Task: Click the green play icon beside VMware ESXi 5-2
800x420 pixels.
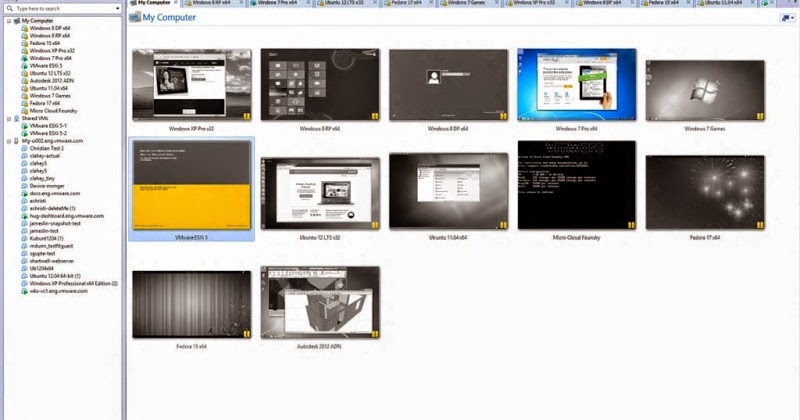Action: [x=24, y=133]
